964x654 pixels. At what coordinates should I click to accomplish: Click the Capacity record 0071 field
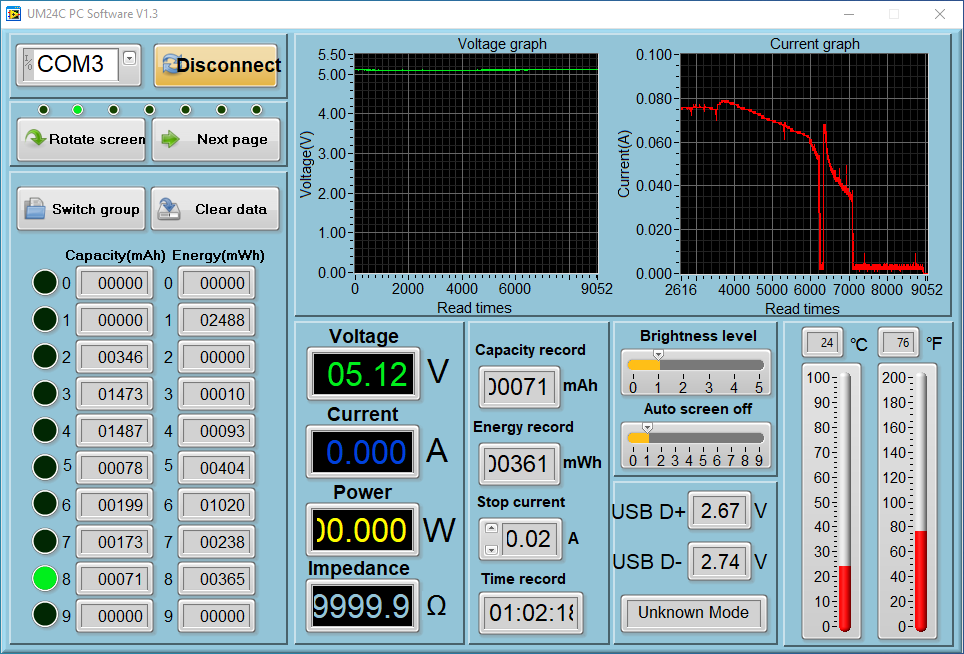click(520, 387)
